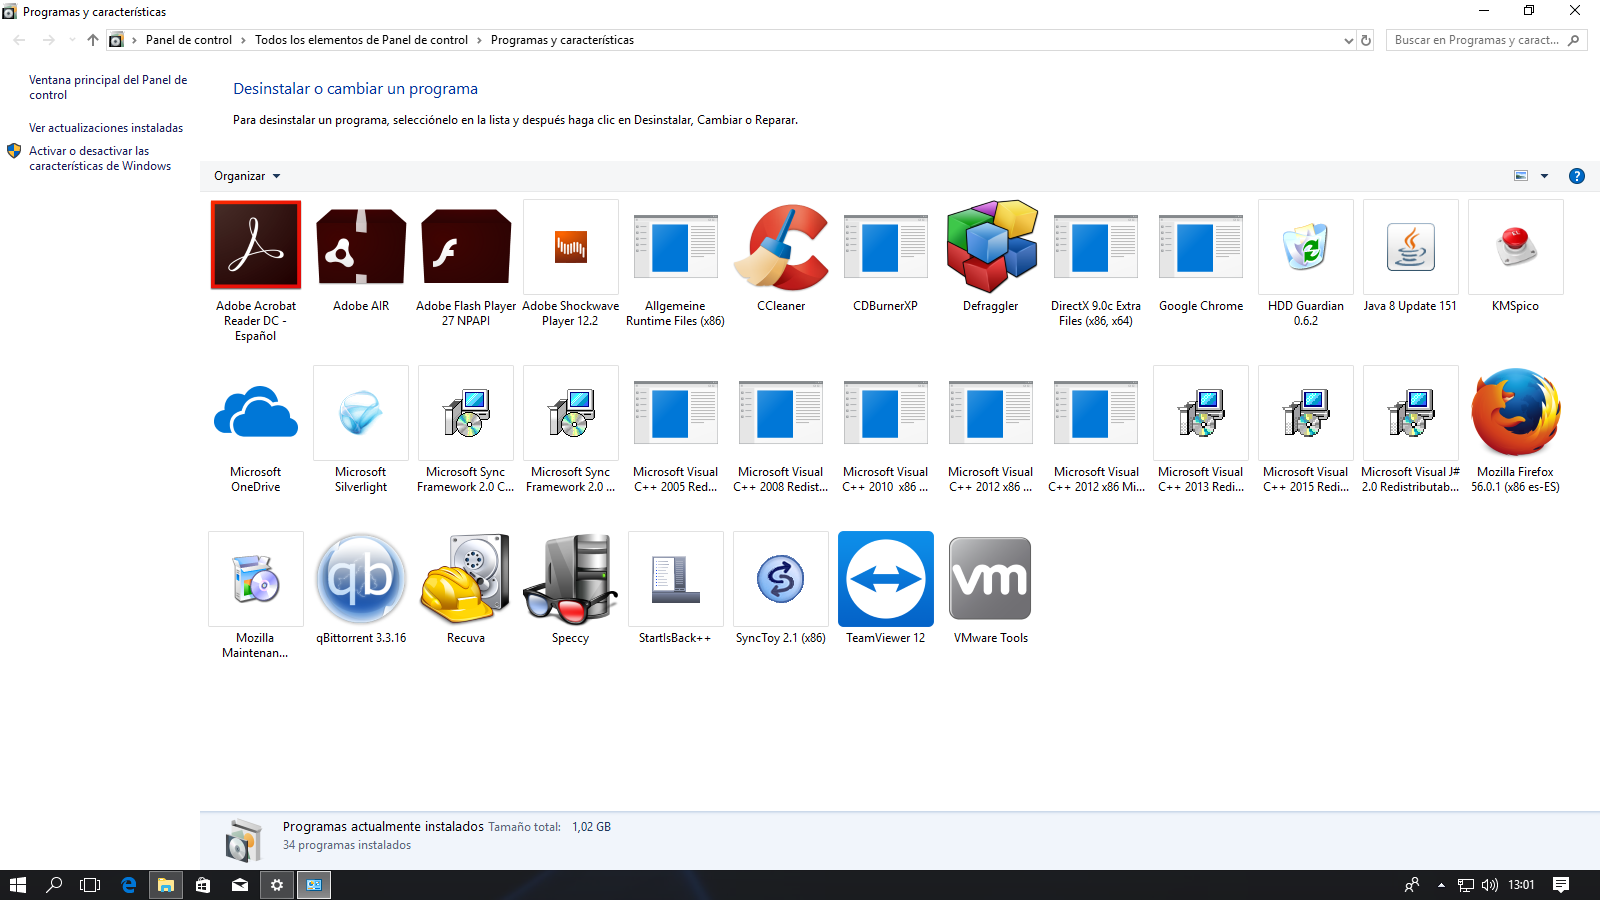Select Microsoft Visual C++ 2008 Redistributable icon
Image resolution: width=1600 pixels, height=900 pixels.
coord(781,413)
